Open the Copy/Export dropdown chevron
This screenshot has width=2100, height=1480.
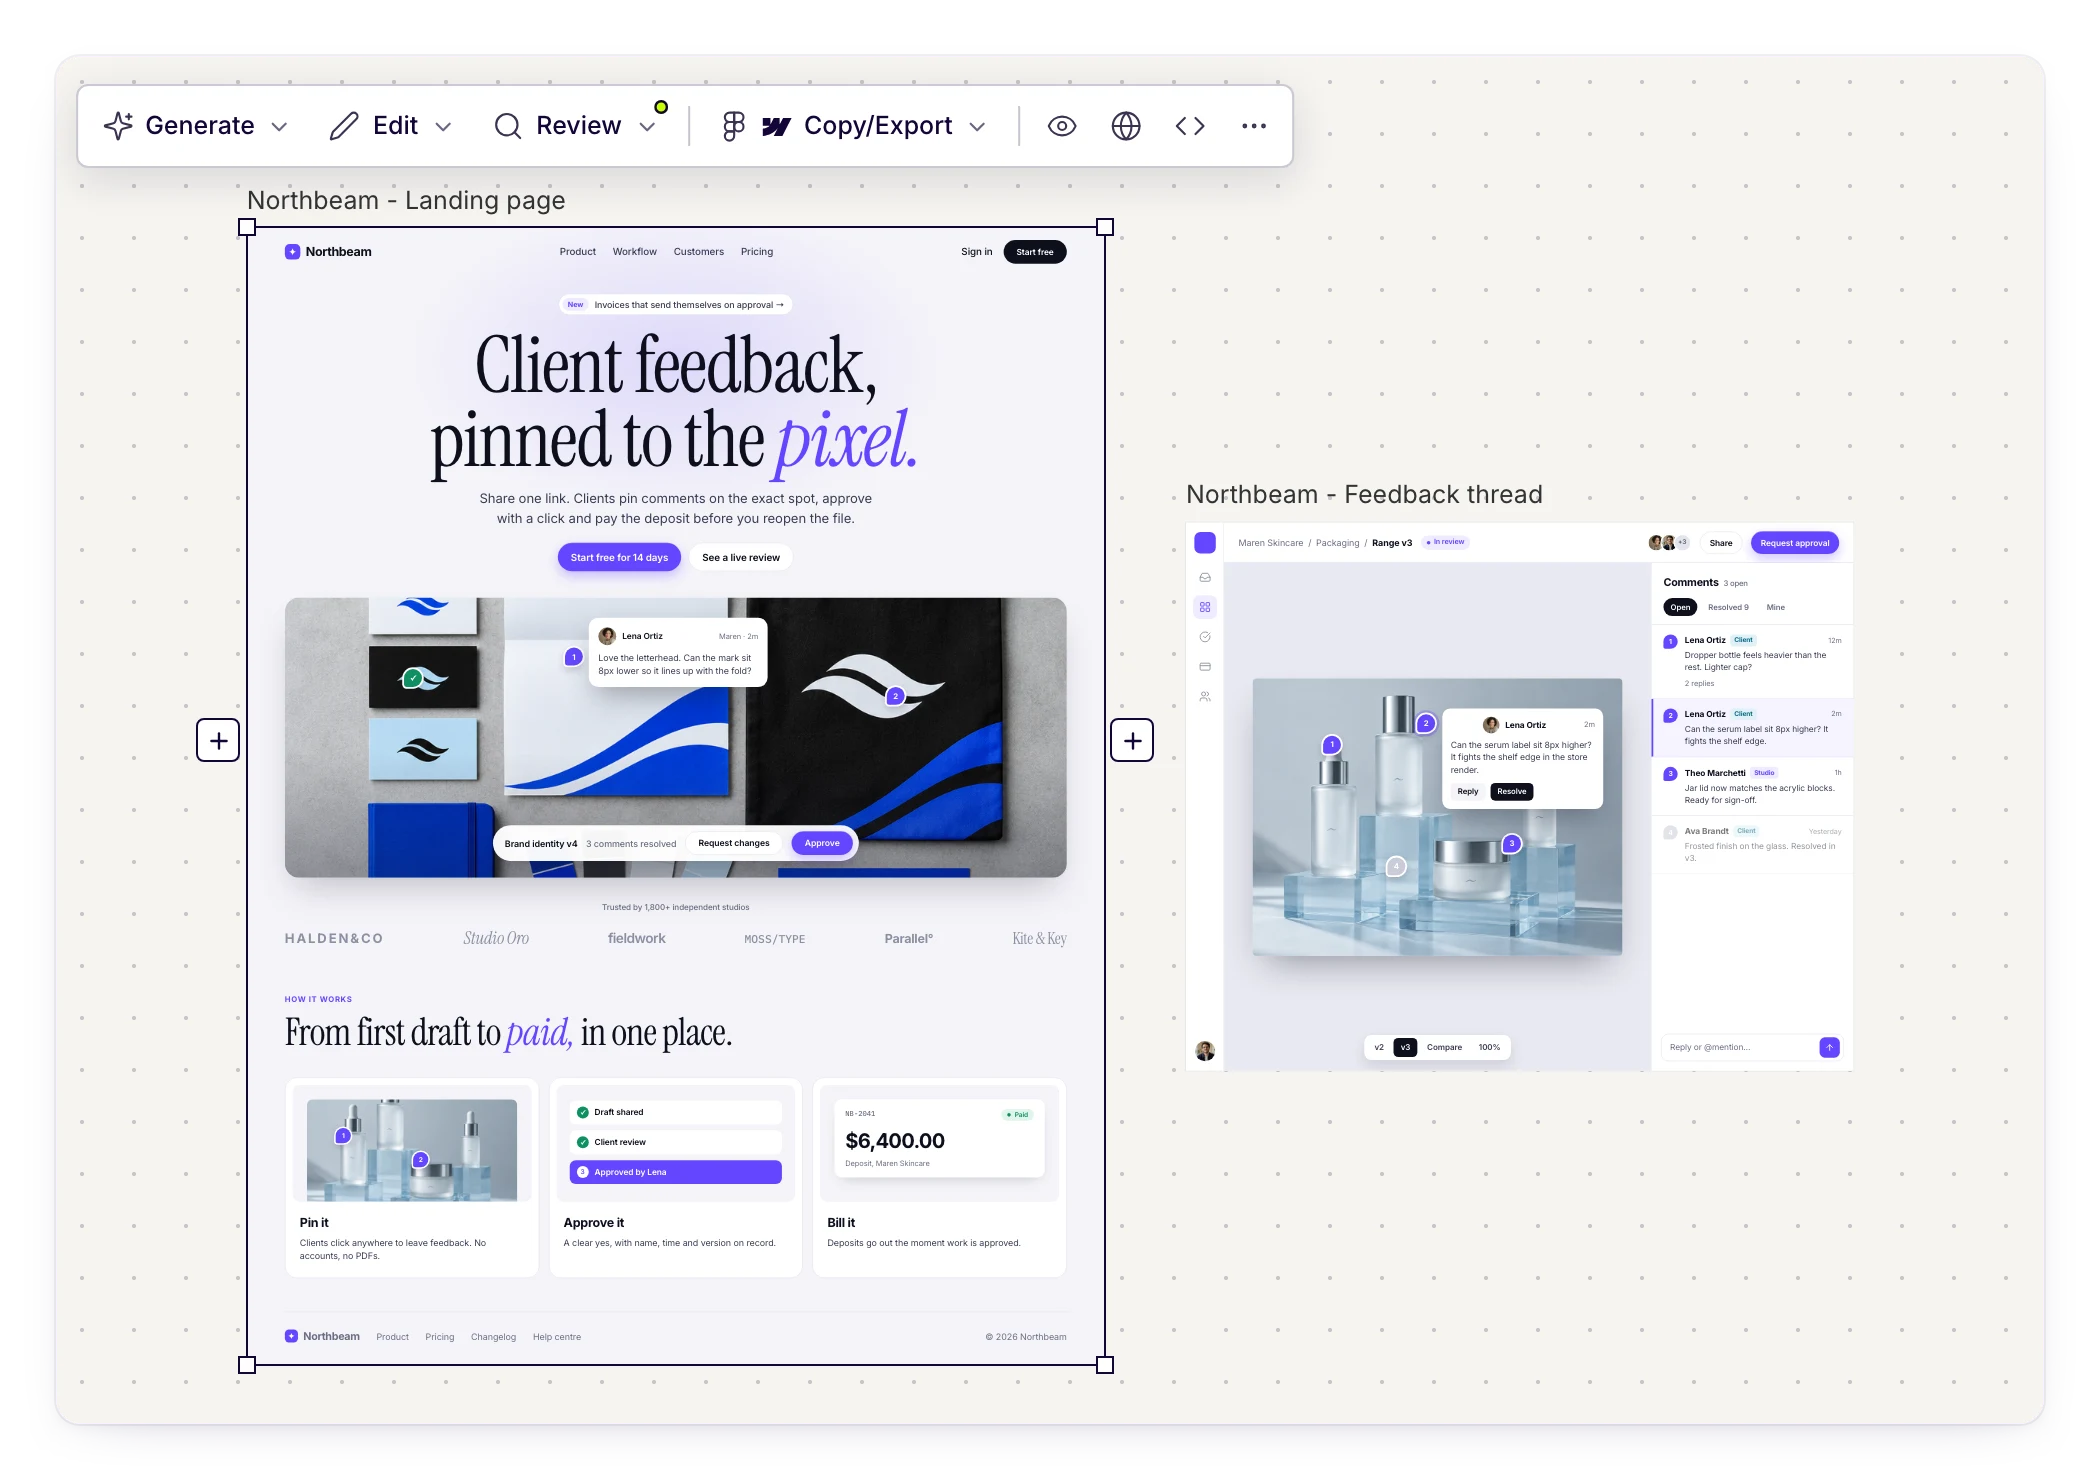978,127
